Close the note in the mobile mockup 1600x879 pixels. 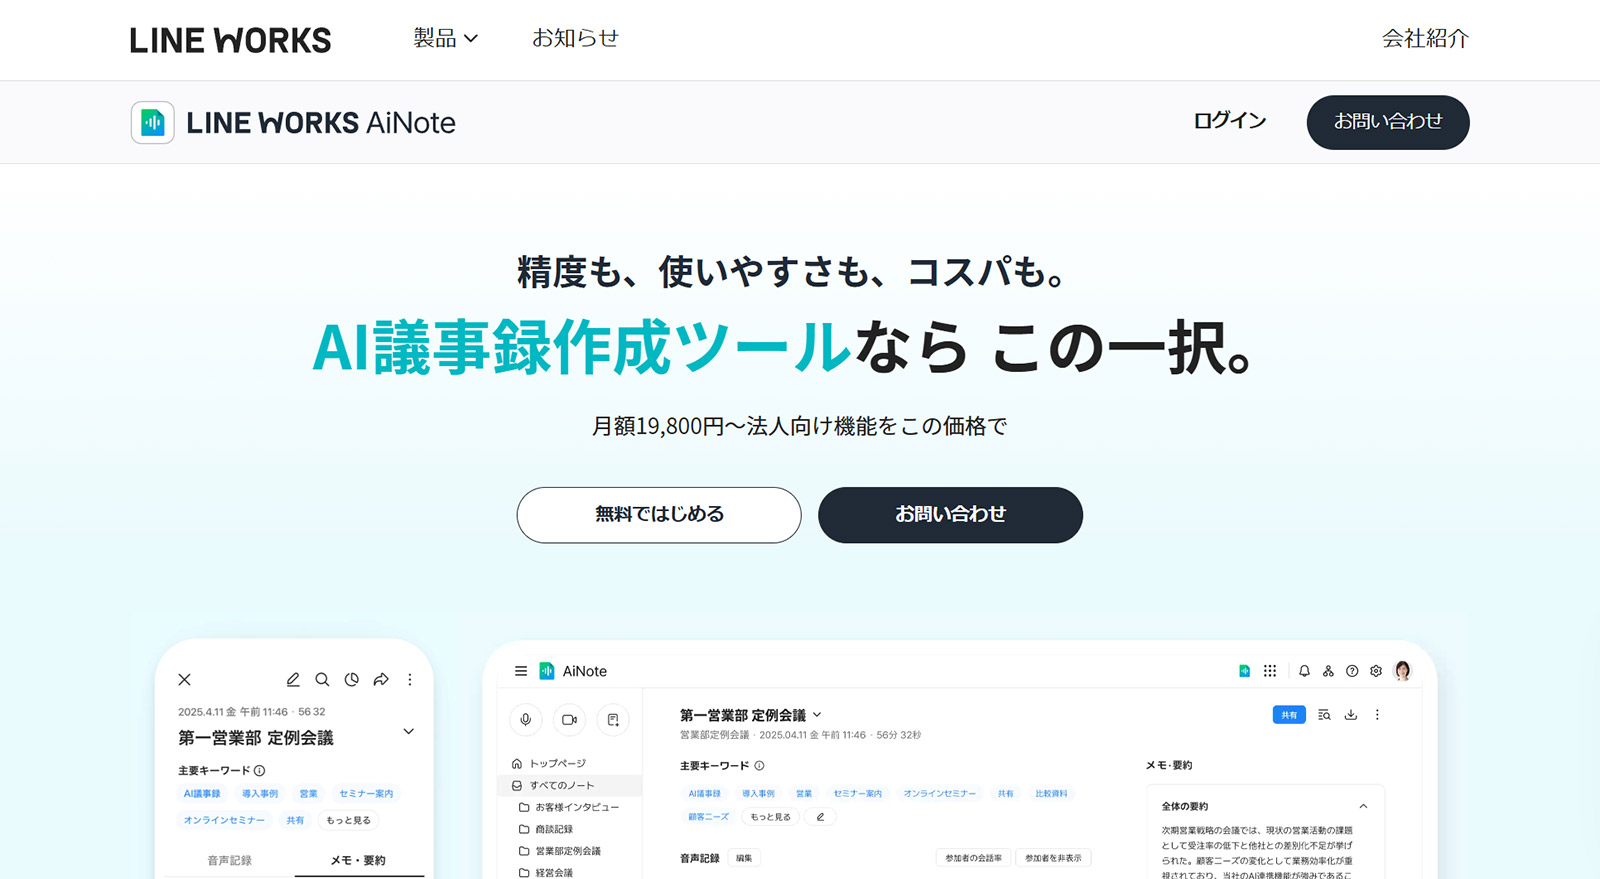[184, 679]
